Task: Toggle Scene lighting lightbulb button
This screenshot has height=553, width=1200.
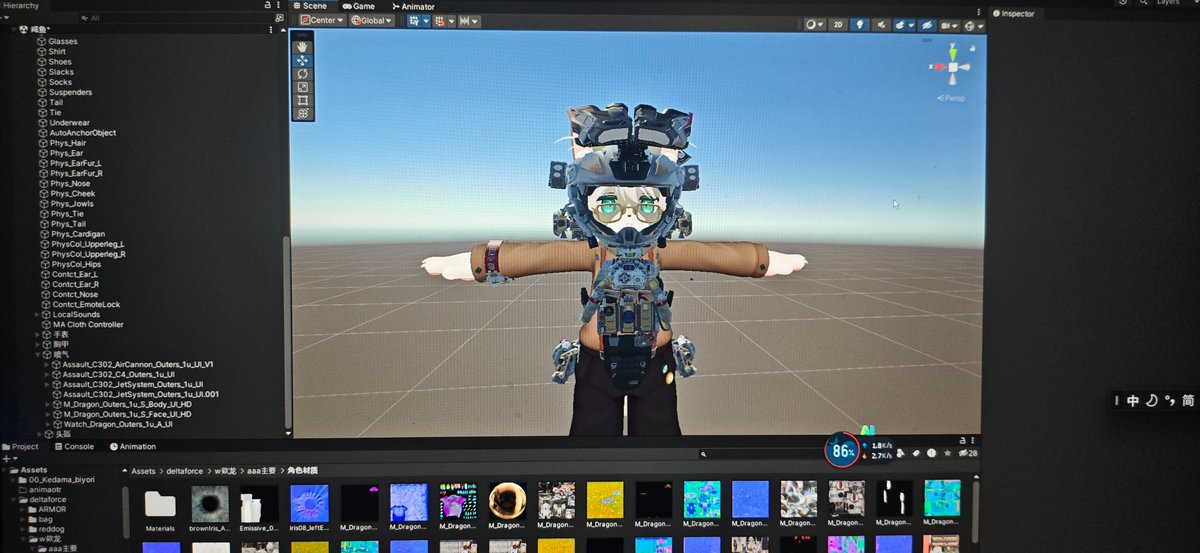Action: click(x=858, y=25)
